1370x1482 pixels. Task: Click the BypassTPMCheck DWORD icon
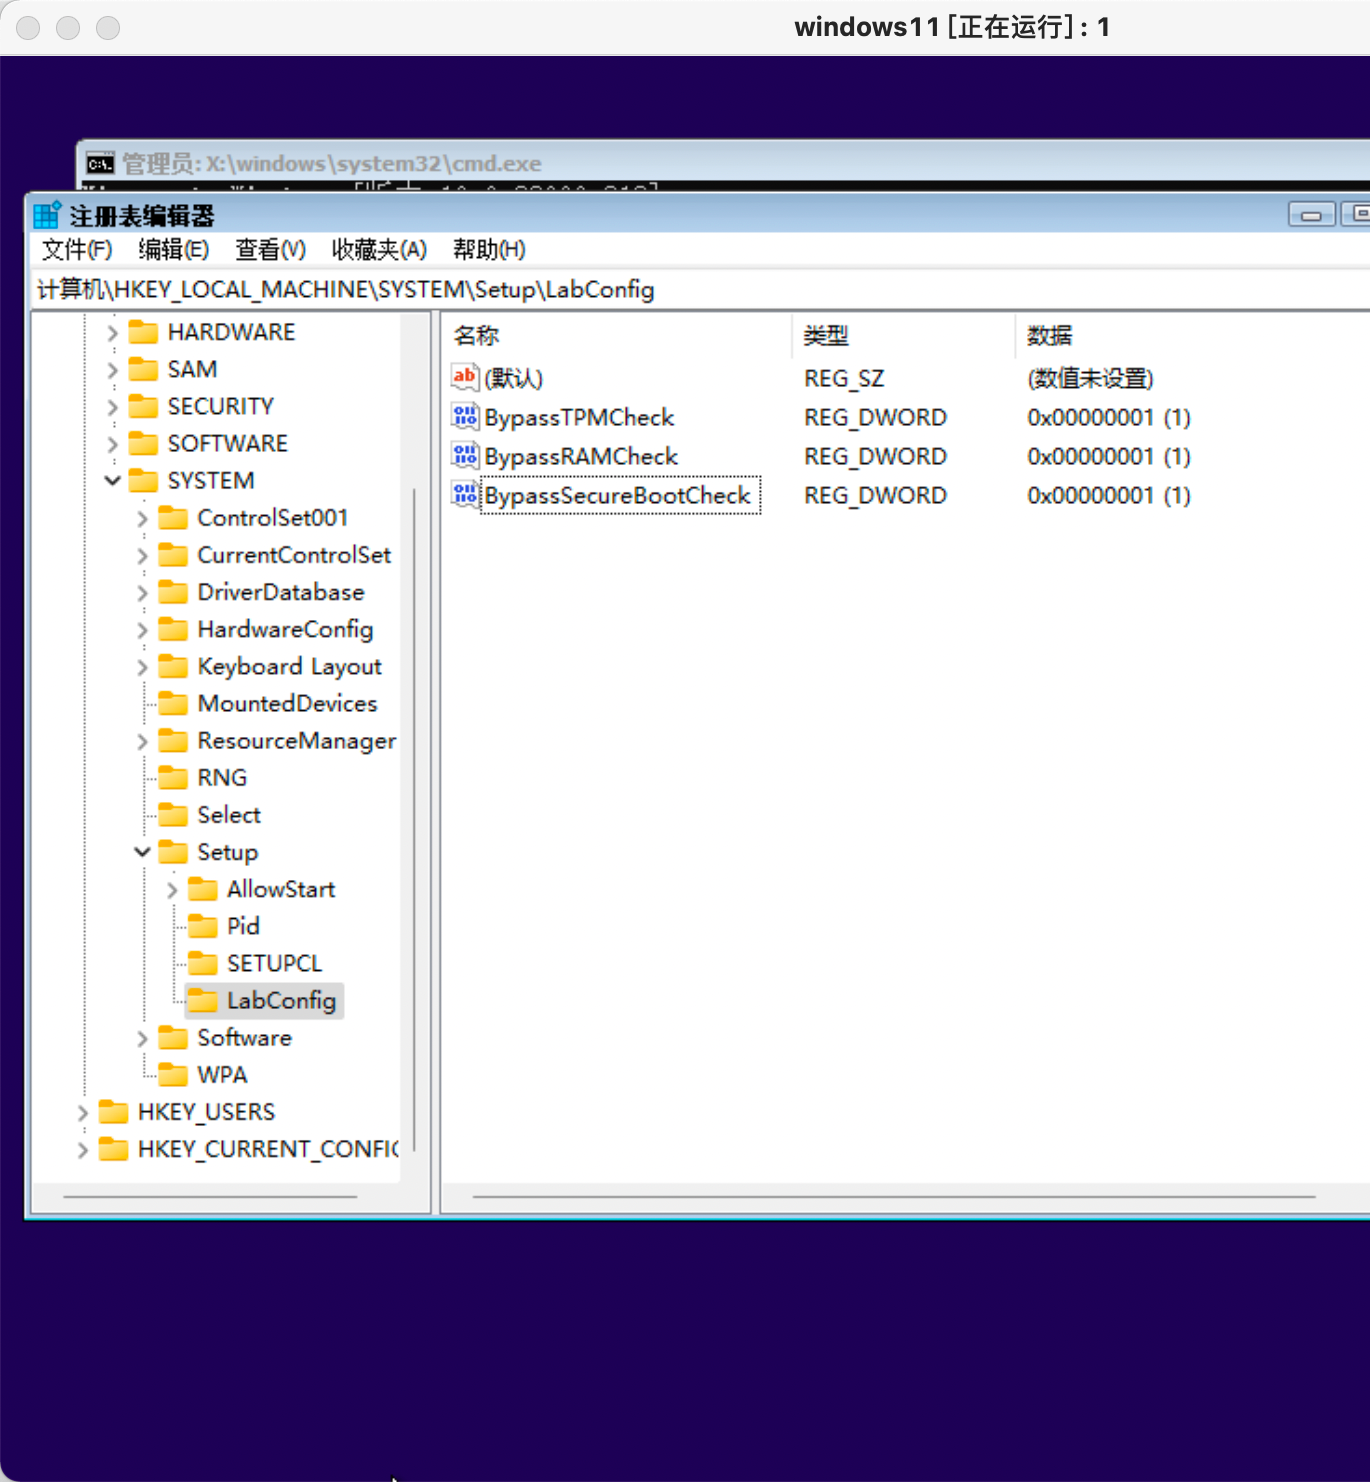[465, 416]
